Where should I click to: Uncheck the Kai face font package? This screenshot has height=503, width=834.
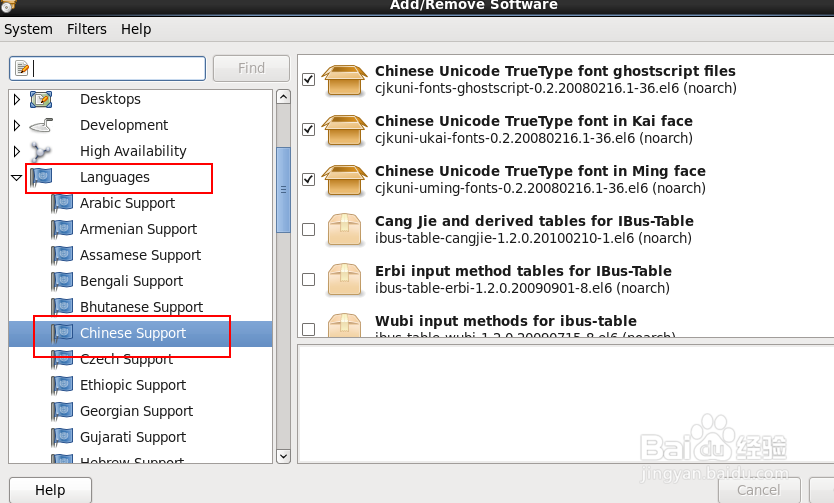308,130
